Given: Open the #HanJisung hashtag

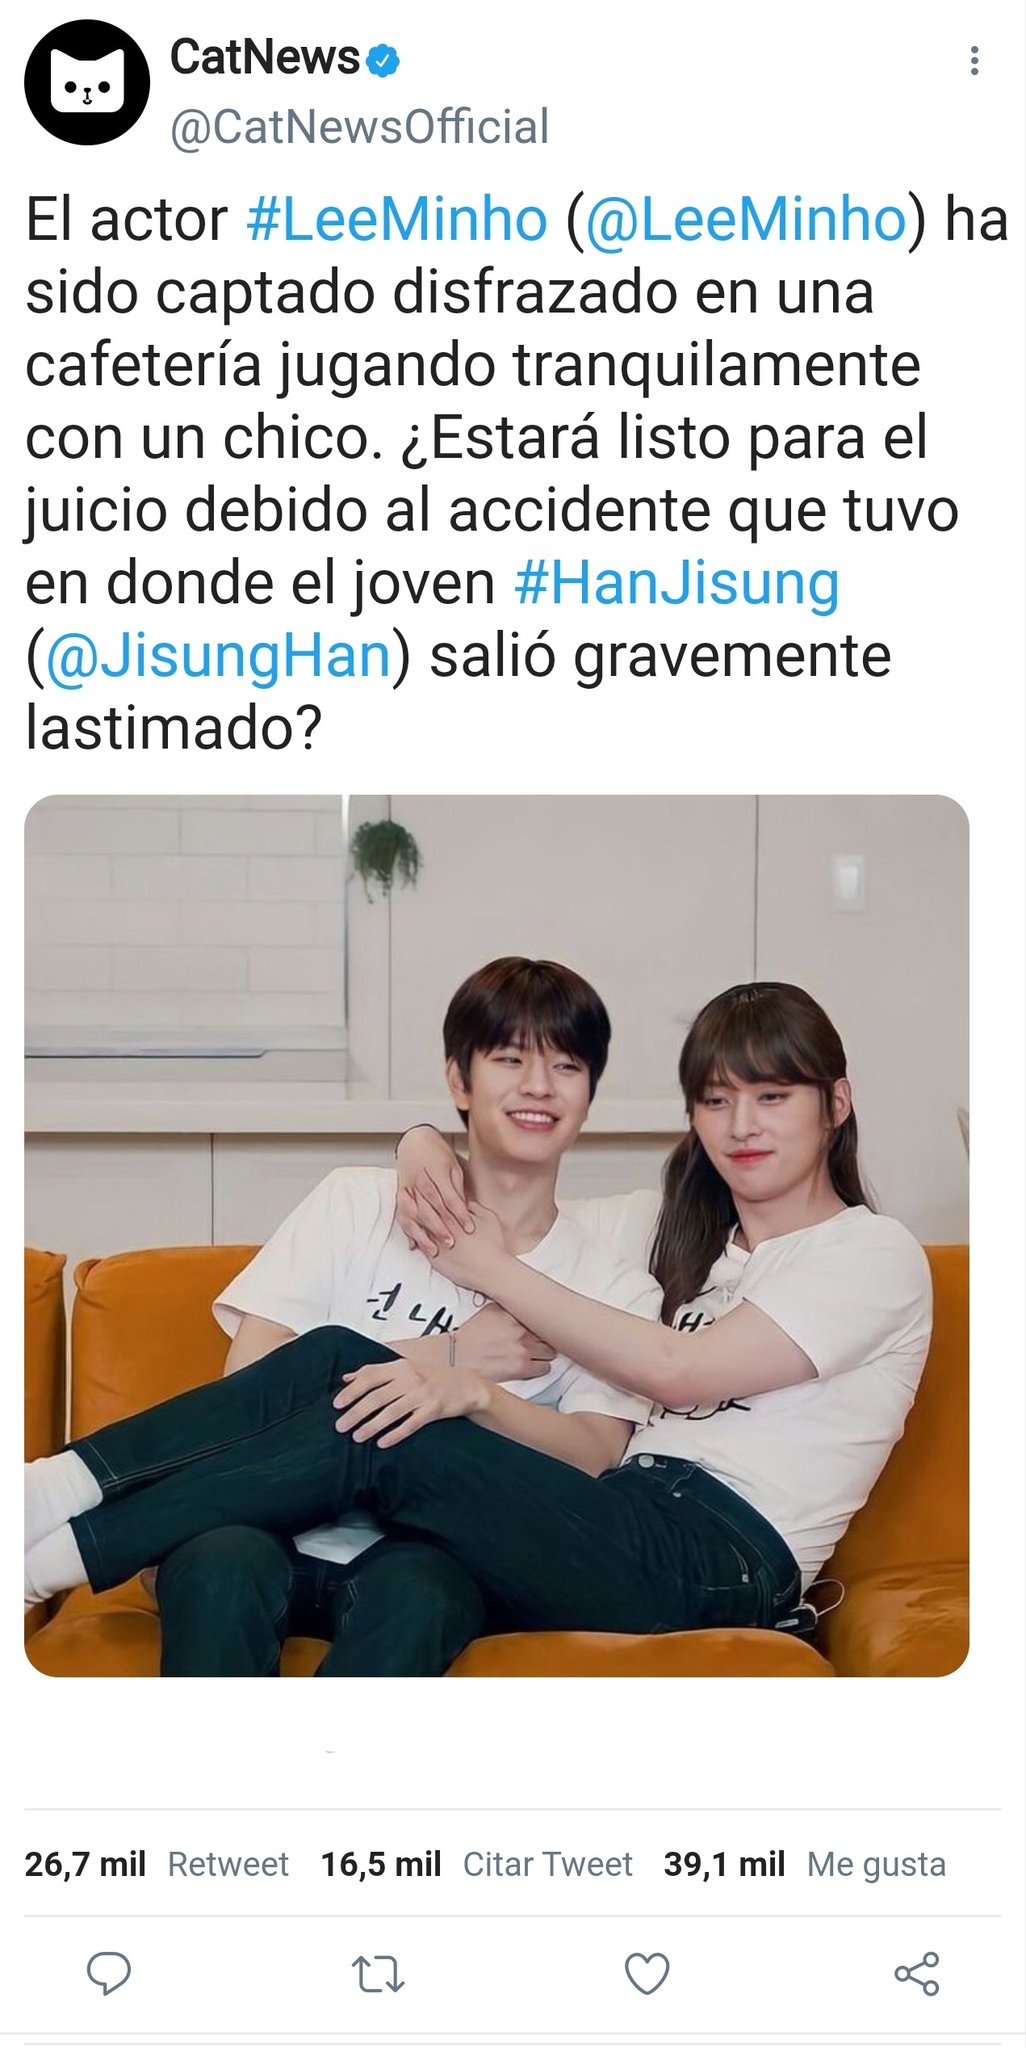Looking at the screenshot, I should [x=676, y=584].
